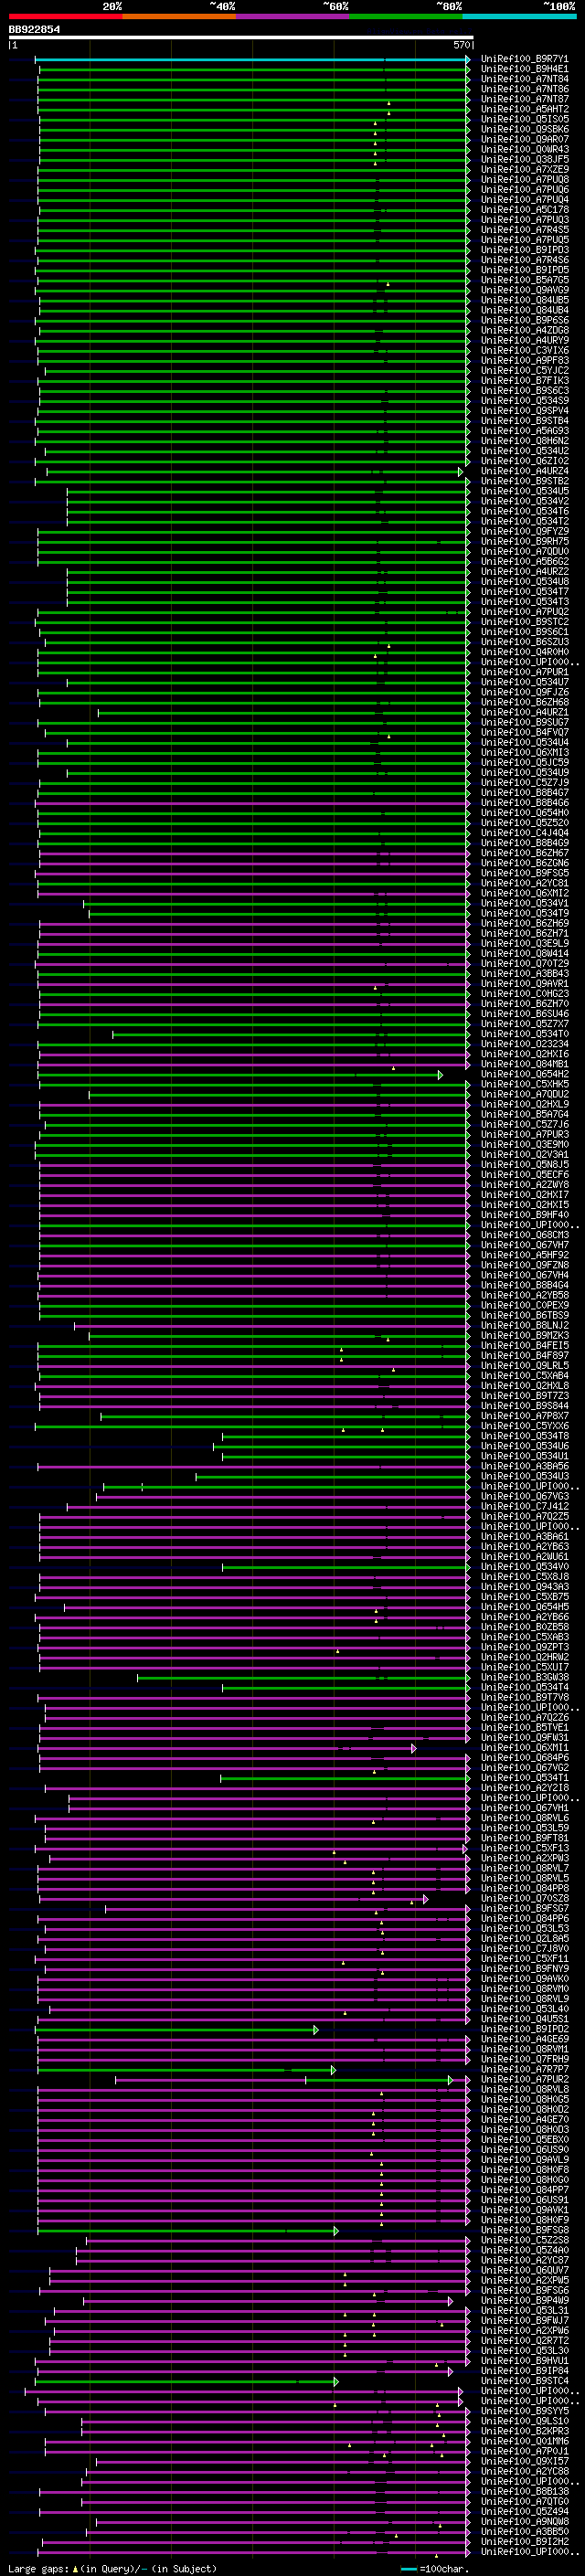The image size is (585, 2576).
Task: Click the cyan ~100% identity legend segment
Action: pyautogui.click(x=519, y=16)
